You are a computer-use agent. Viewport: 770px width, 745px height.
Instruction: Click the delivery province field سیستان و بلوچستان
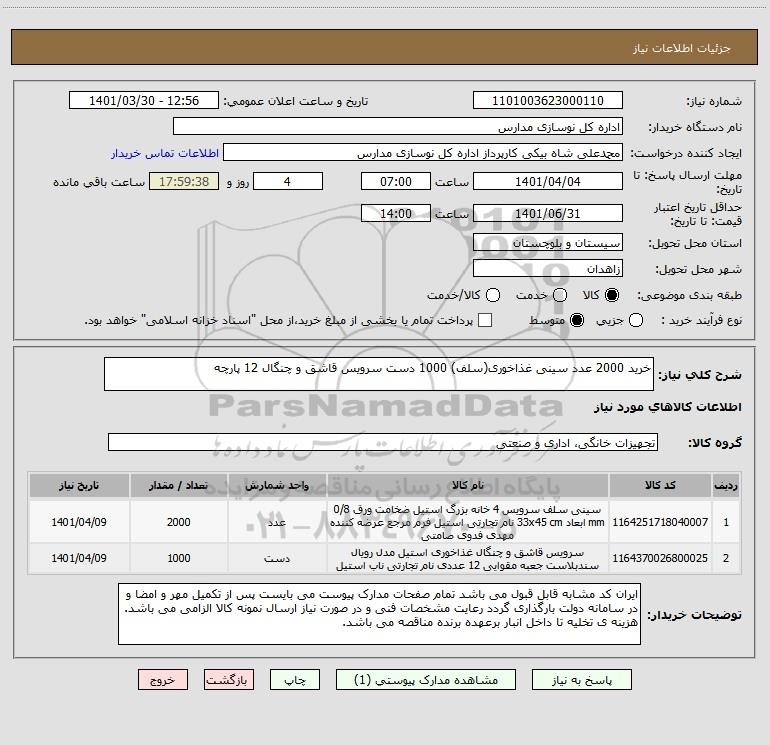[x=548, y=242]
